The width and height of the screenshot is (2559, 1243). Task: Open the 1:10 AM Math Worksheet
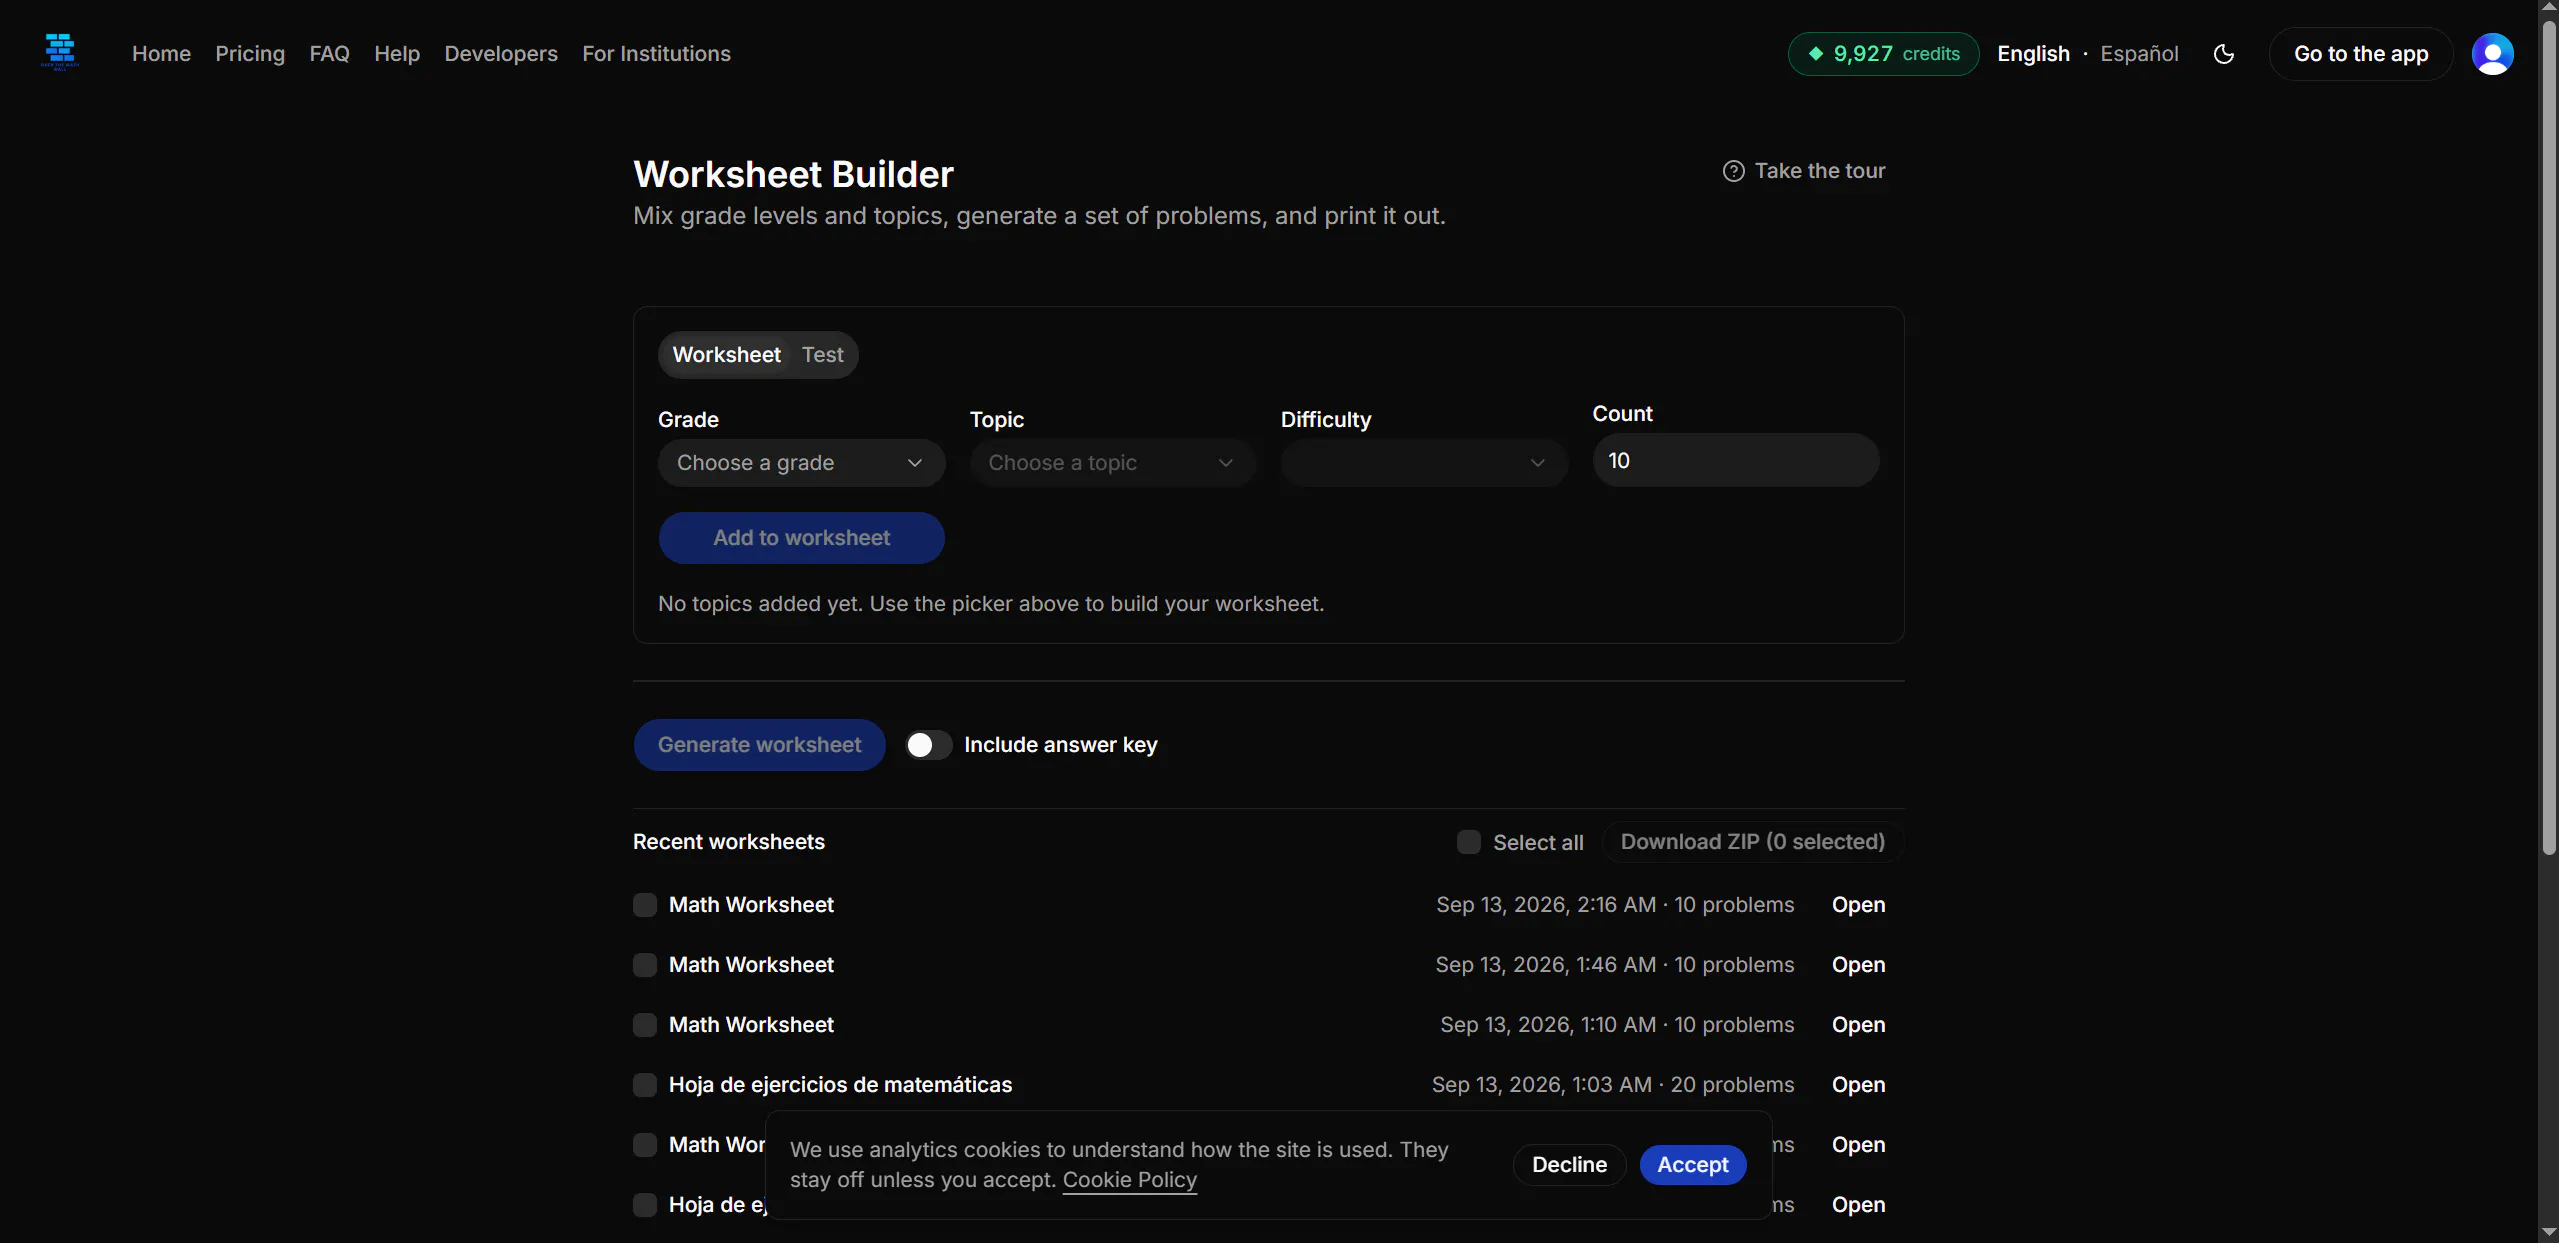[x=1858, y=1025]
